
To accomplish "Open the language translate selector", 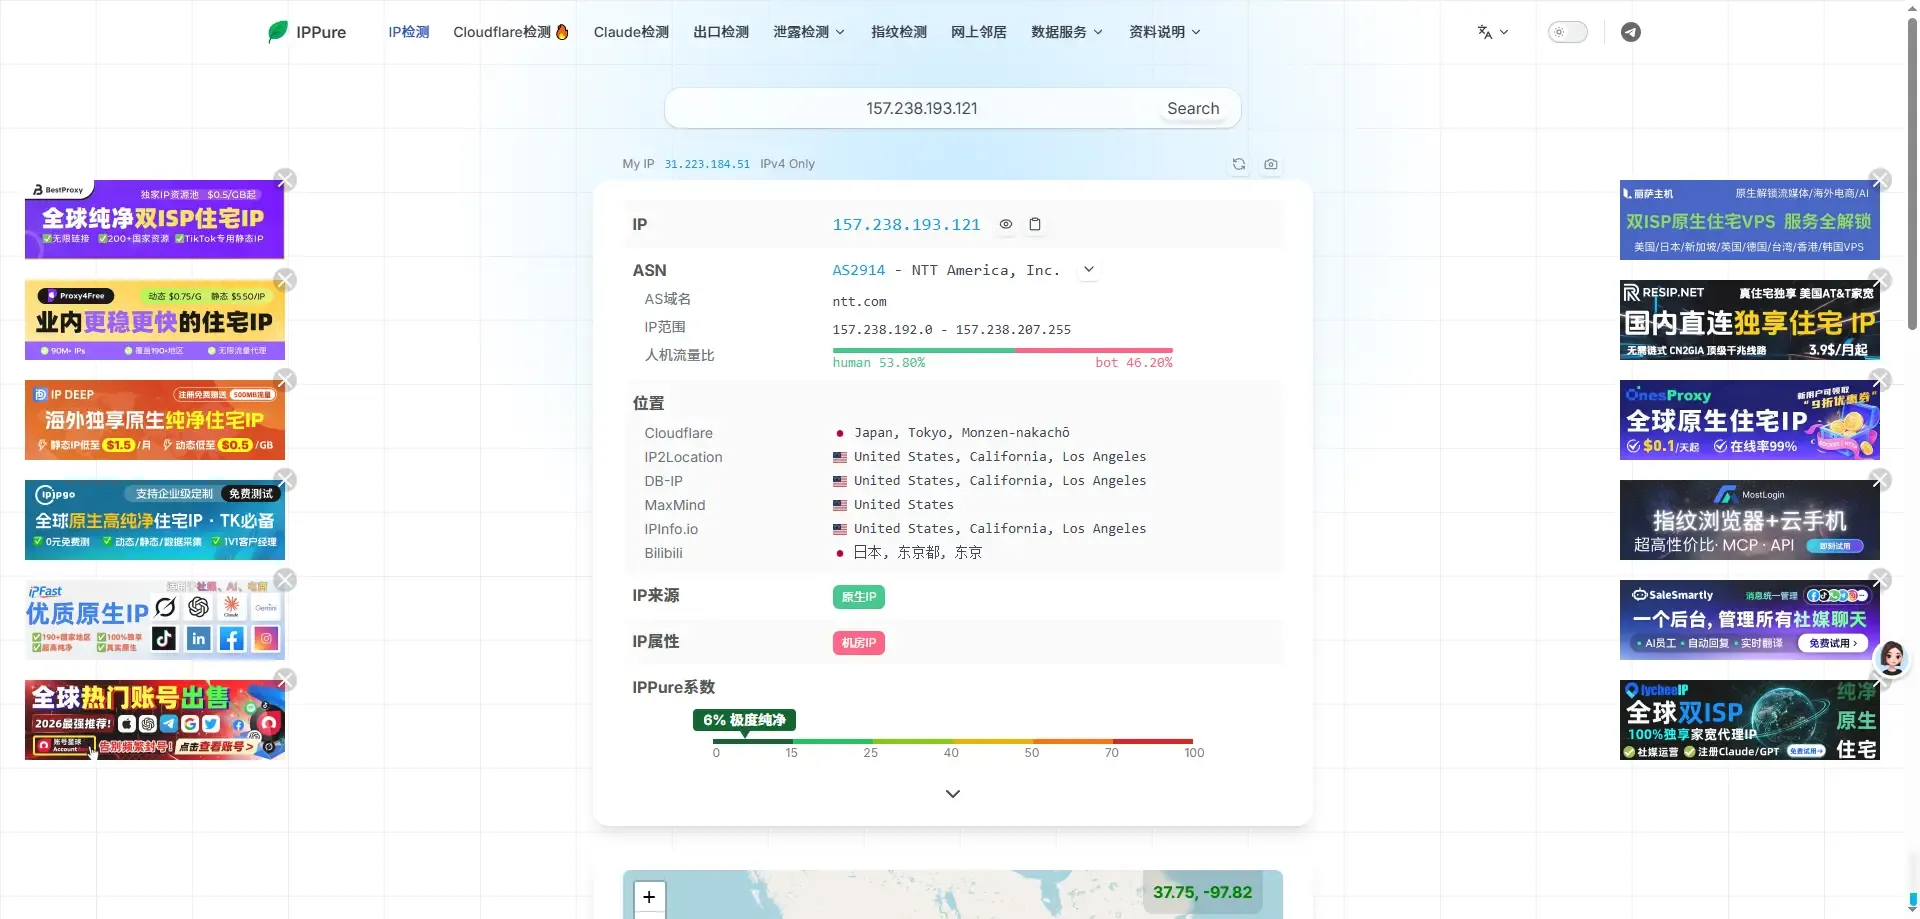I will coord(1492,32).
